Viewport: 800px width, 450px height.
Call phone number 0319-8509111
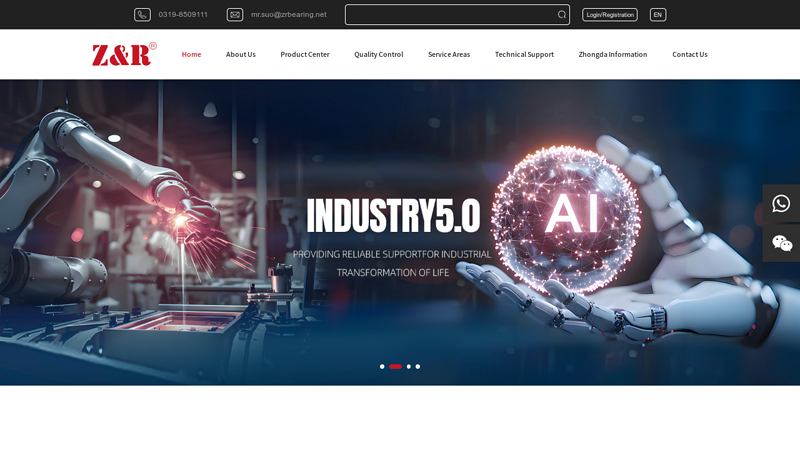[183, 15]
